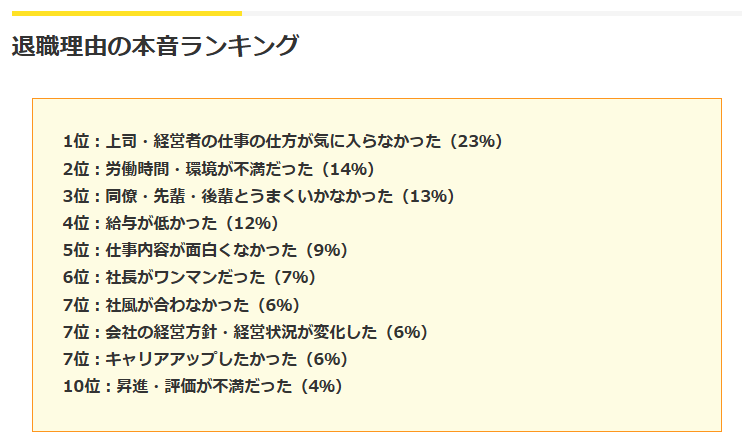Select the 6位 line 社長がワンマンだった
The height and width of the screenshot is (448, 743).
point(190,277)
